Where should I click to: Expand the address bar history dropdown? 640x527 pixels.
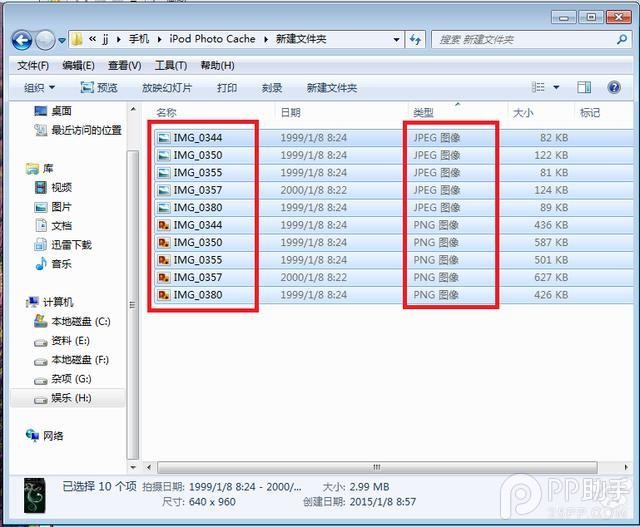coord(396,40)
